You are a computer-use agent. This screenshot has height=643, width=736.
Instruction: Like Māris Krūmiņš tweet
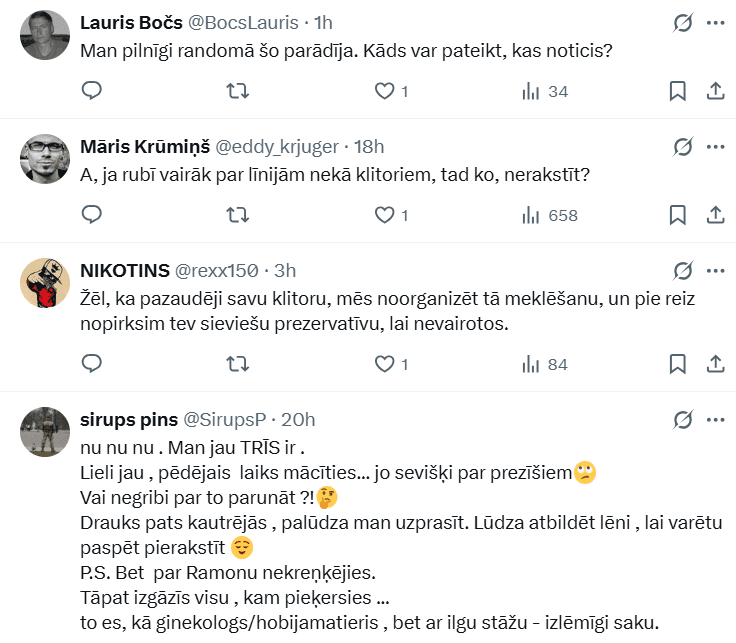385,215
